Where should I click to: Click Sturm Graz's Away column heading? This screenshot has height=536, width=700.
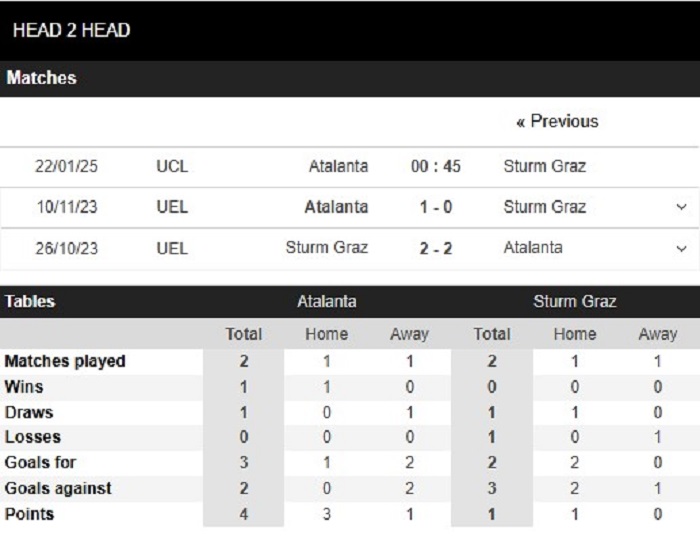click(x=658, y=334)
